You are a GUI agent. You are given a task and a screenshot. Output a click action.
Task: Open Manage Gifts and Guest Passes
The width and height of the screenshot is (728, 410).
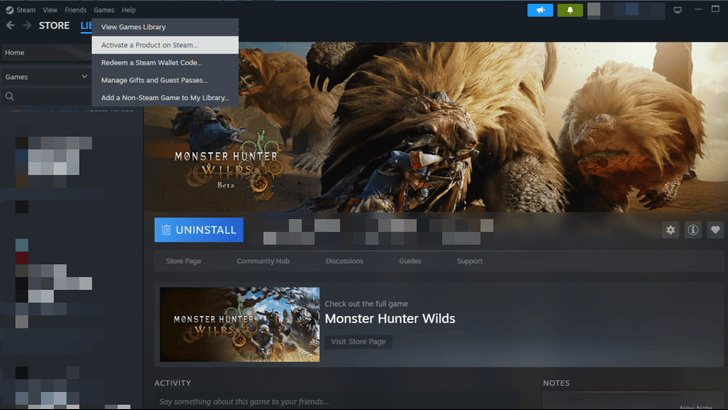click(x=165, y=80)
